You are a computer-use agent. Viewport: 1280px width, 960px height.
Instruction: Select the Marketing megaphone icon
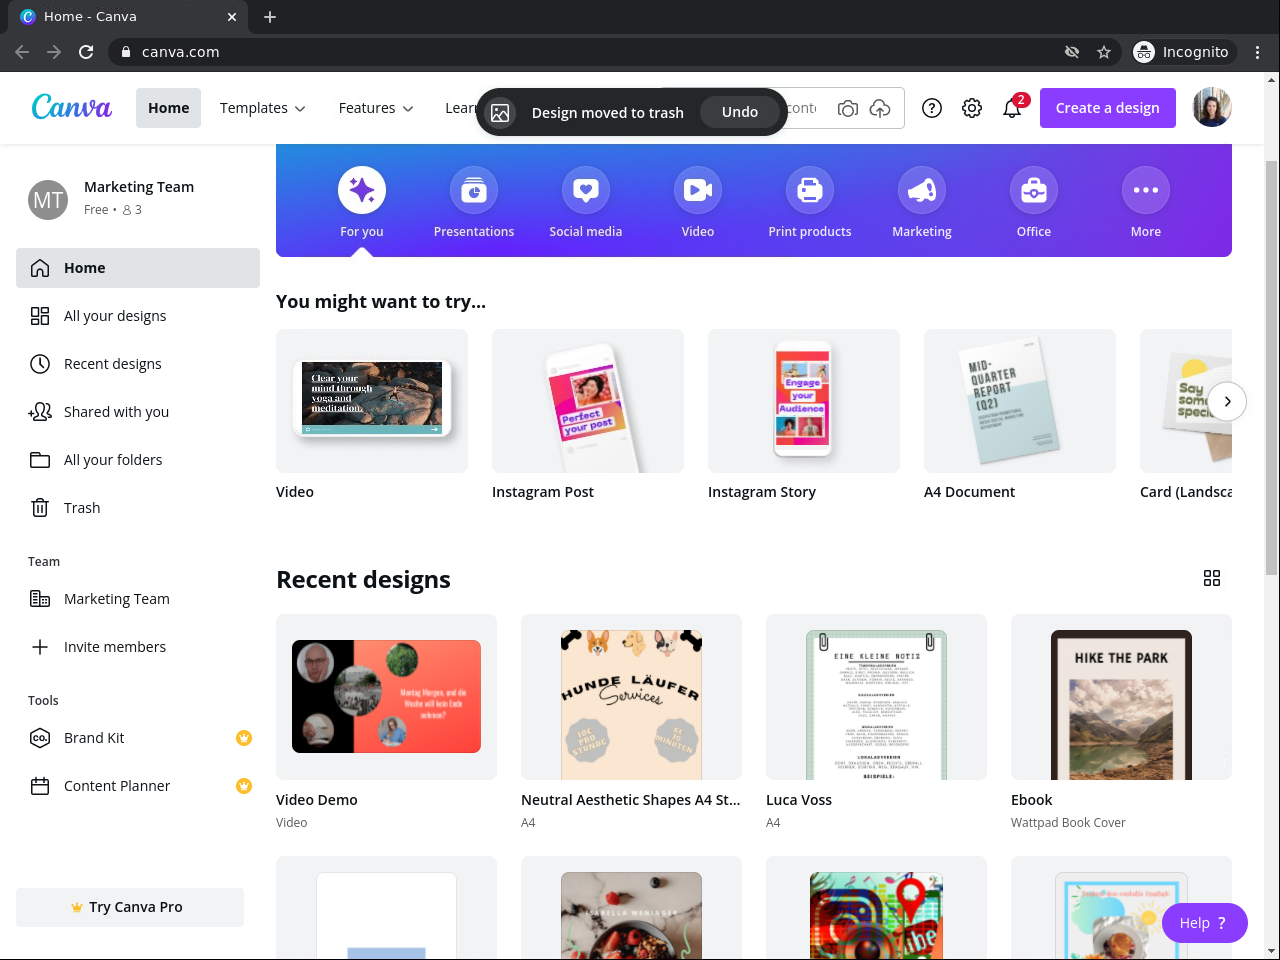tap(922, 190)
